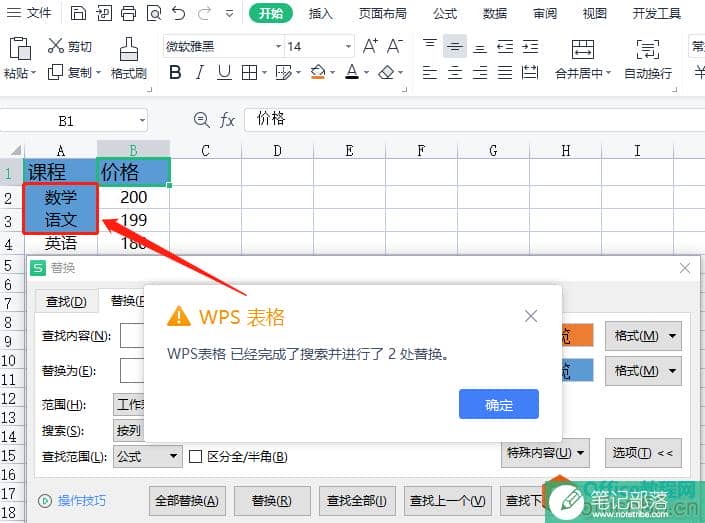Click the orange format preview swatch
This screenshot has width=705, height=523.
pyautogui.click(x=577, y=335)
